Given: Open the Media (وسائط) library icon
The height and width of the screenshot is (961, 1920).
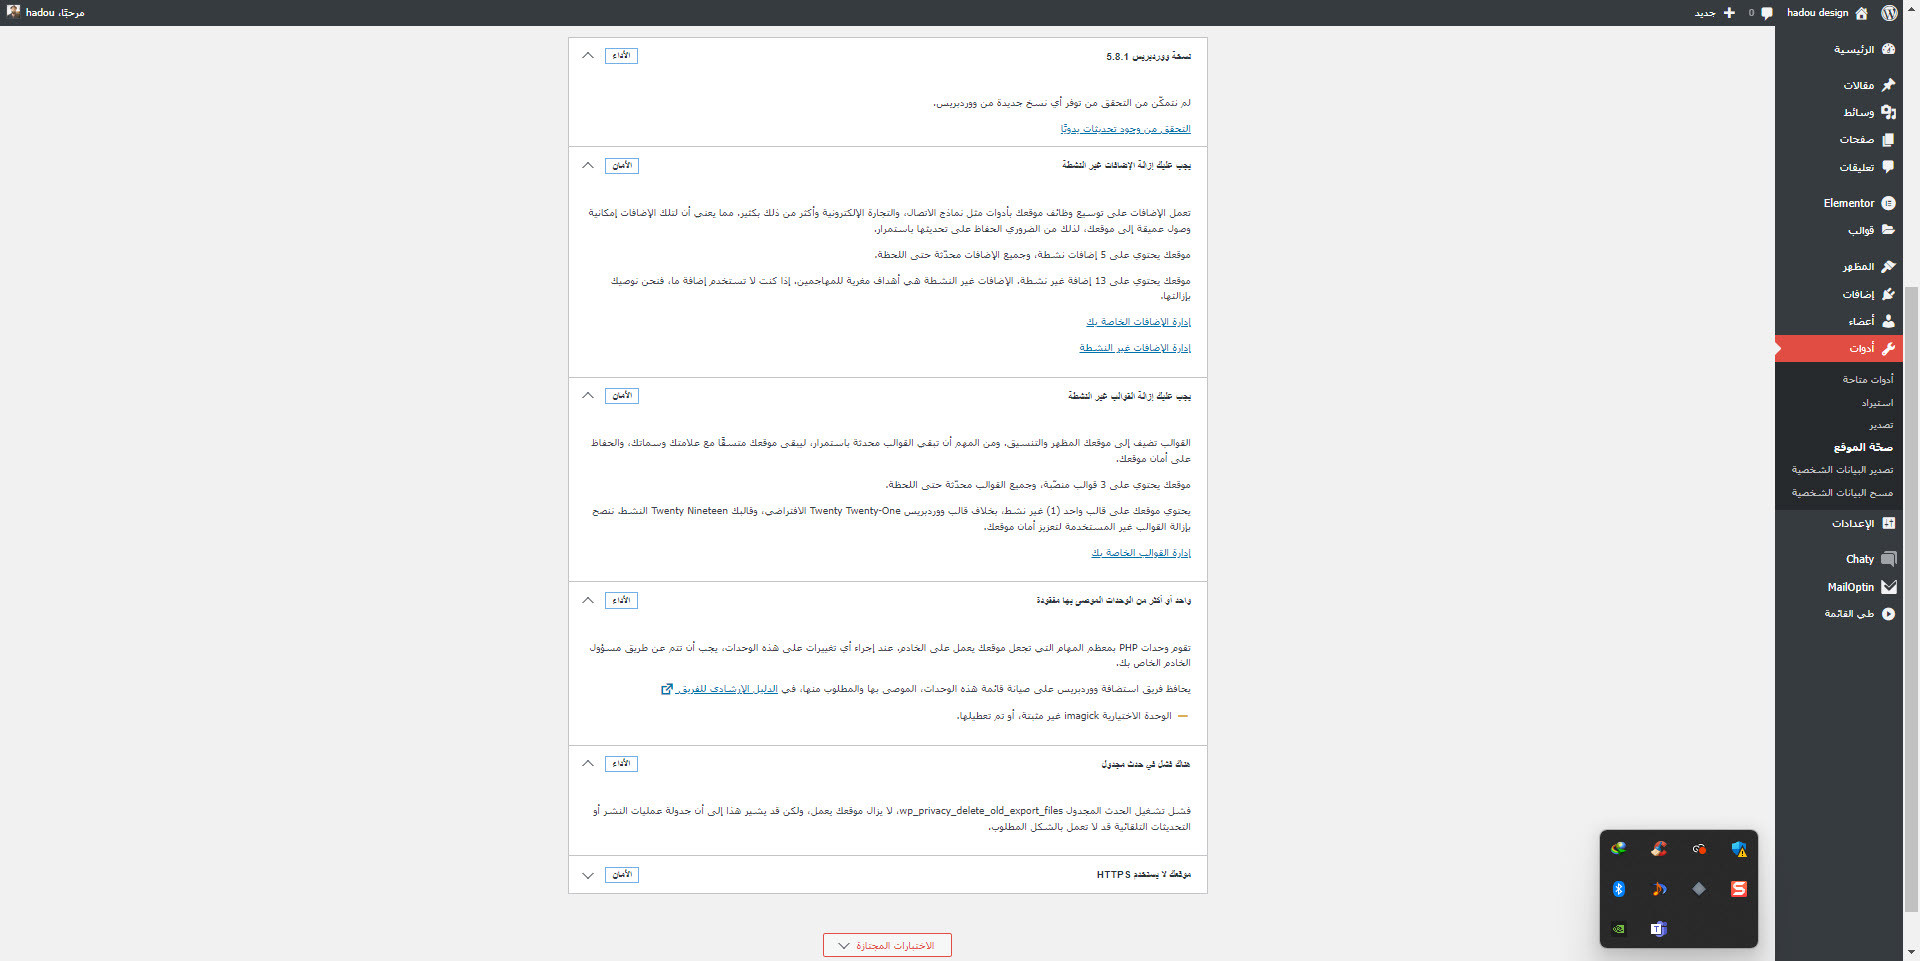Looking at the screenshot, I should pyautogui.click(x=1888, y=112).
